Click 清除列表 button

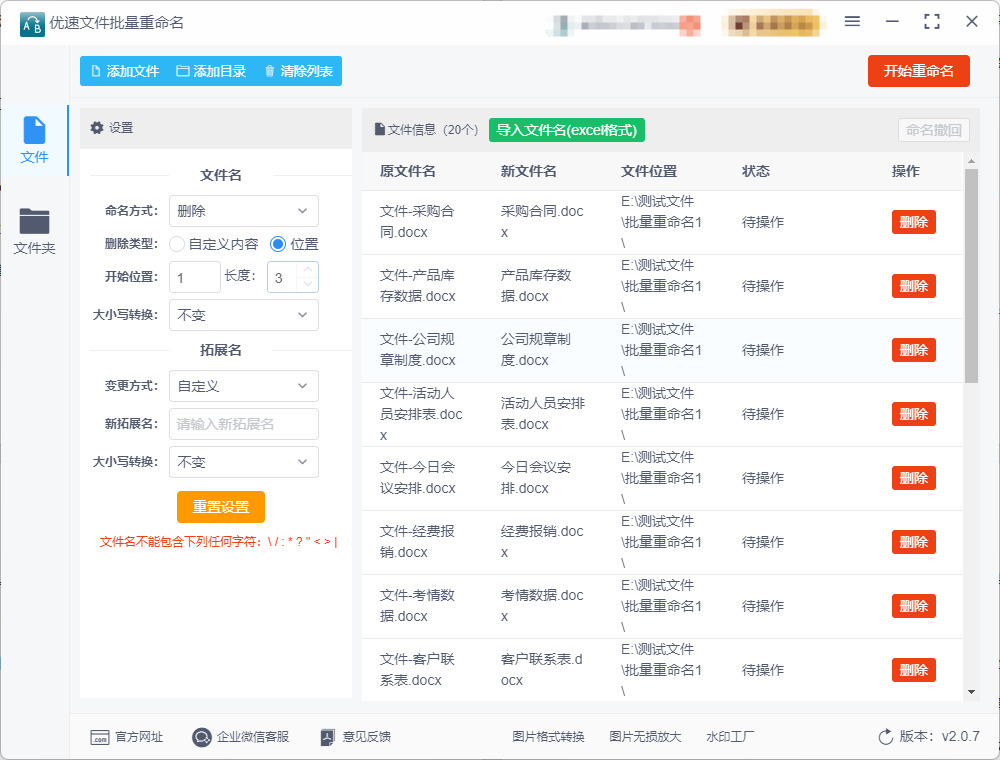click(298, 71)
